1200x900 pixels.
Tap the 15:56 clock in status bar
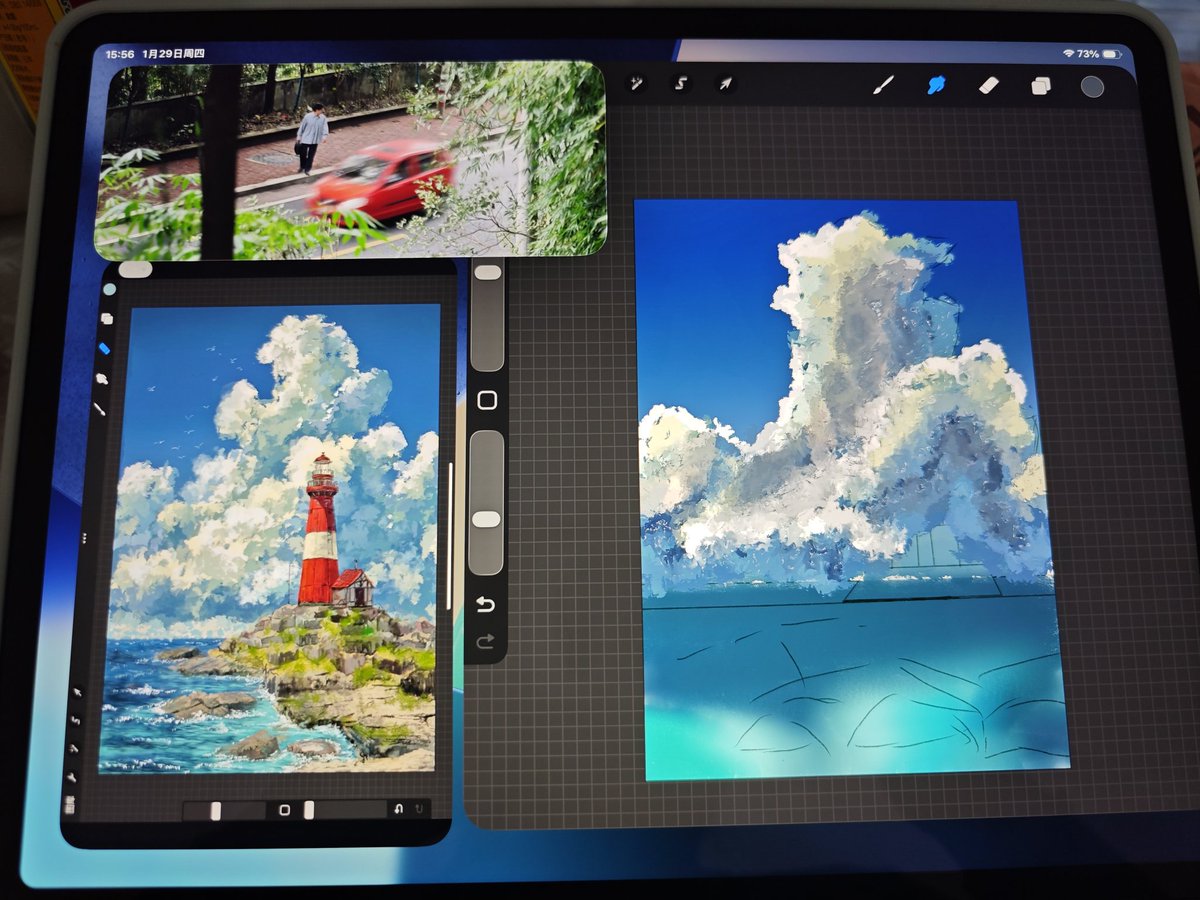pyautogui.click(x=120, y=53)
